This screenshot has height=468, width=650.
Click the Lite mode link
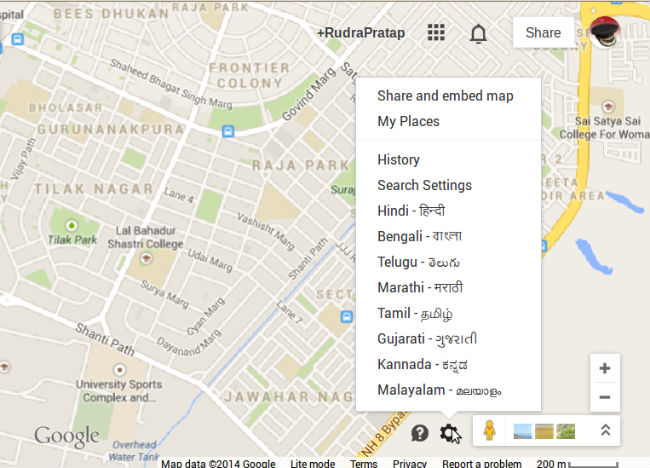(313, 463)
